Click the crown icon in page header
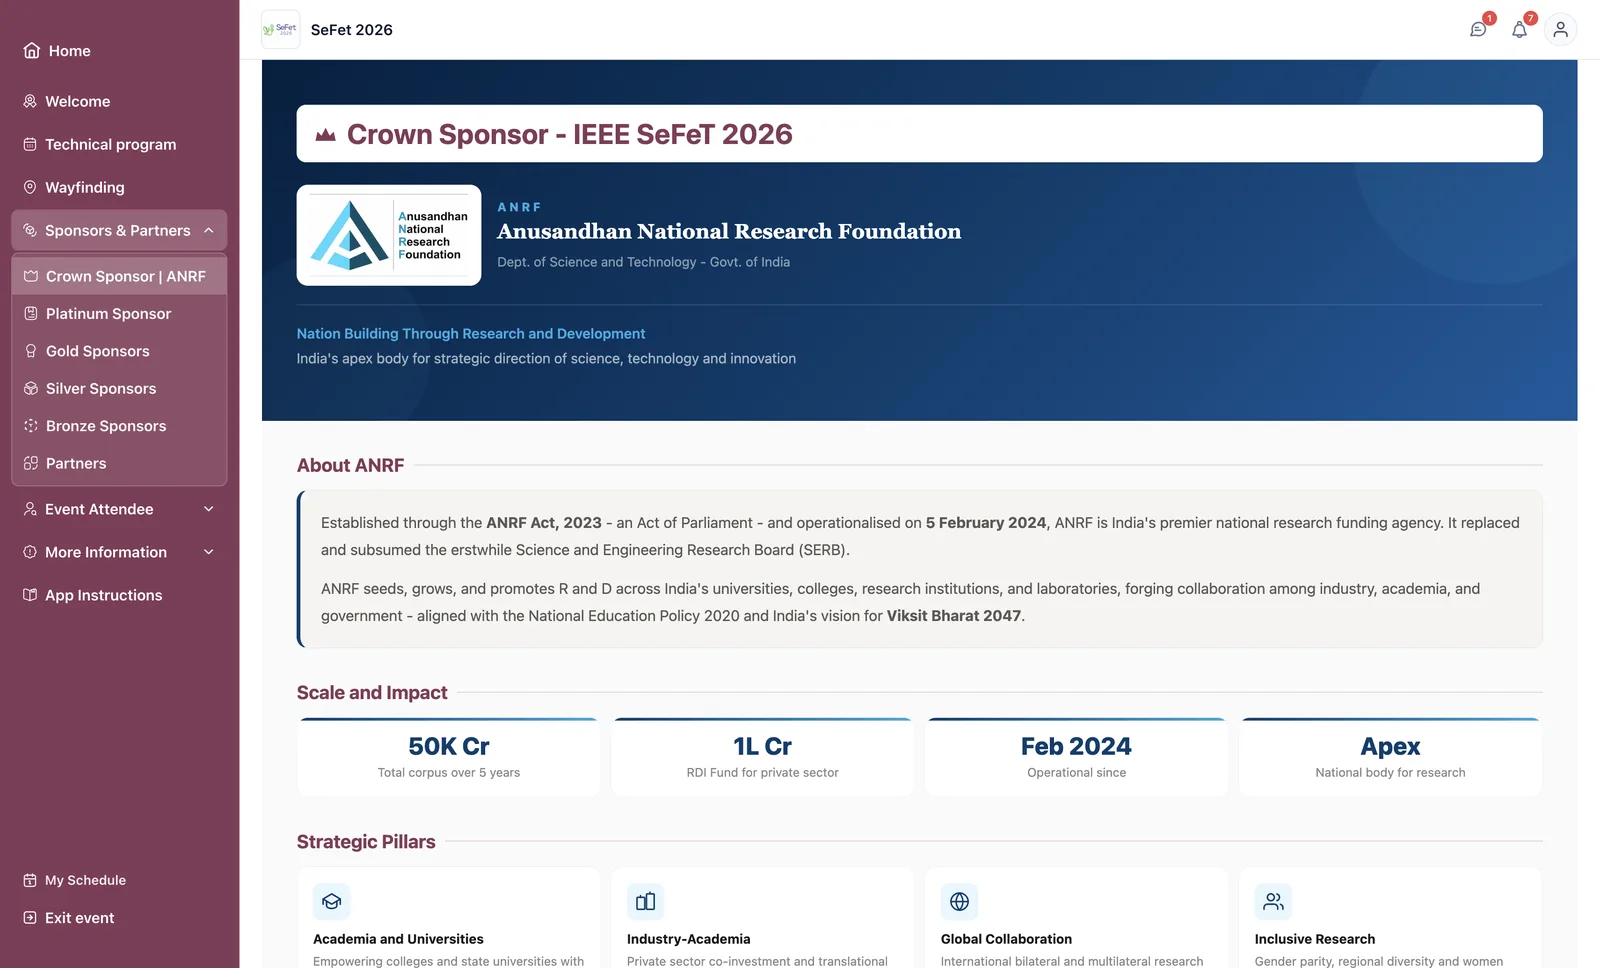The width and height of the screenshot is (1600, 968). 326,135
